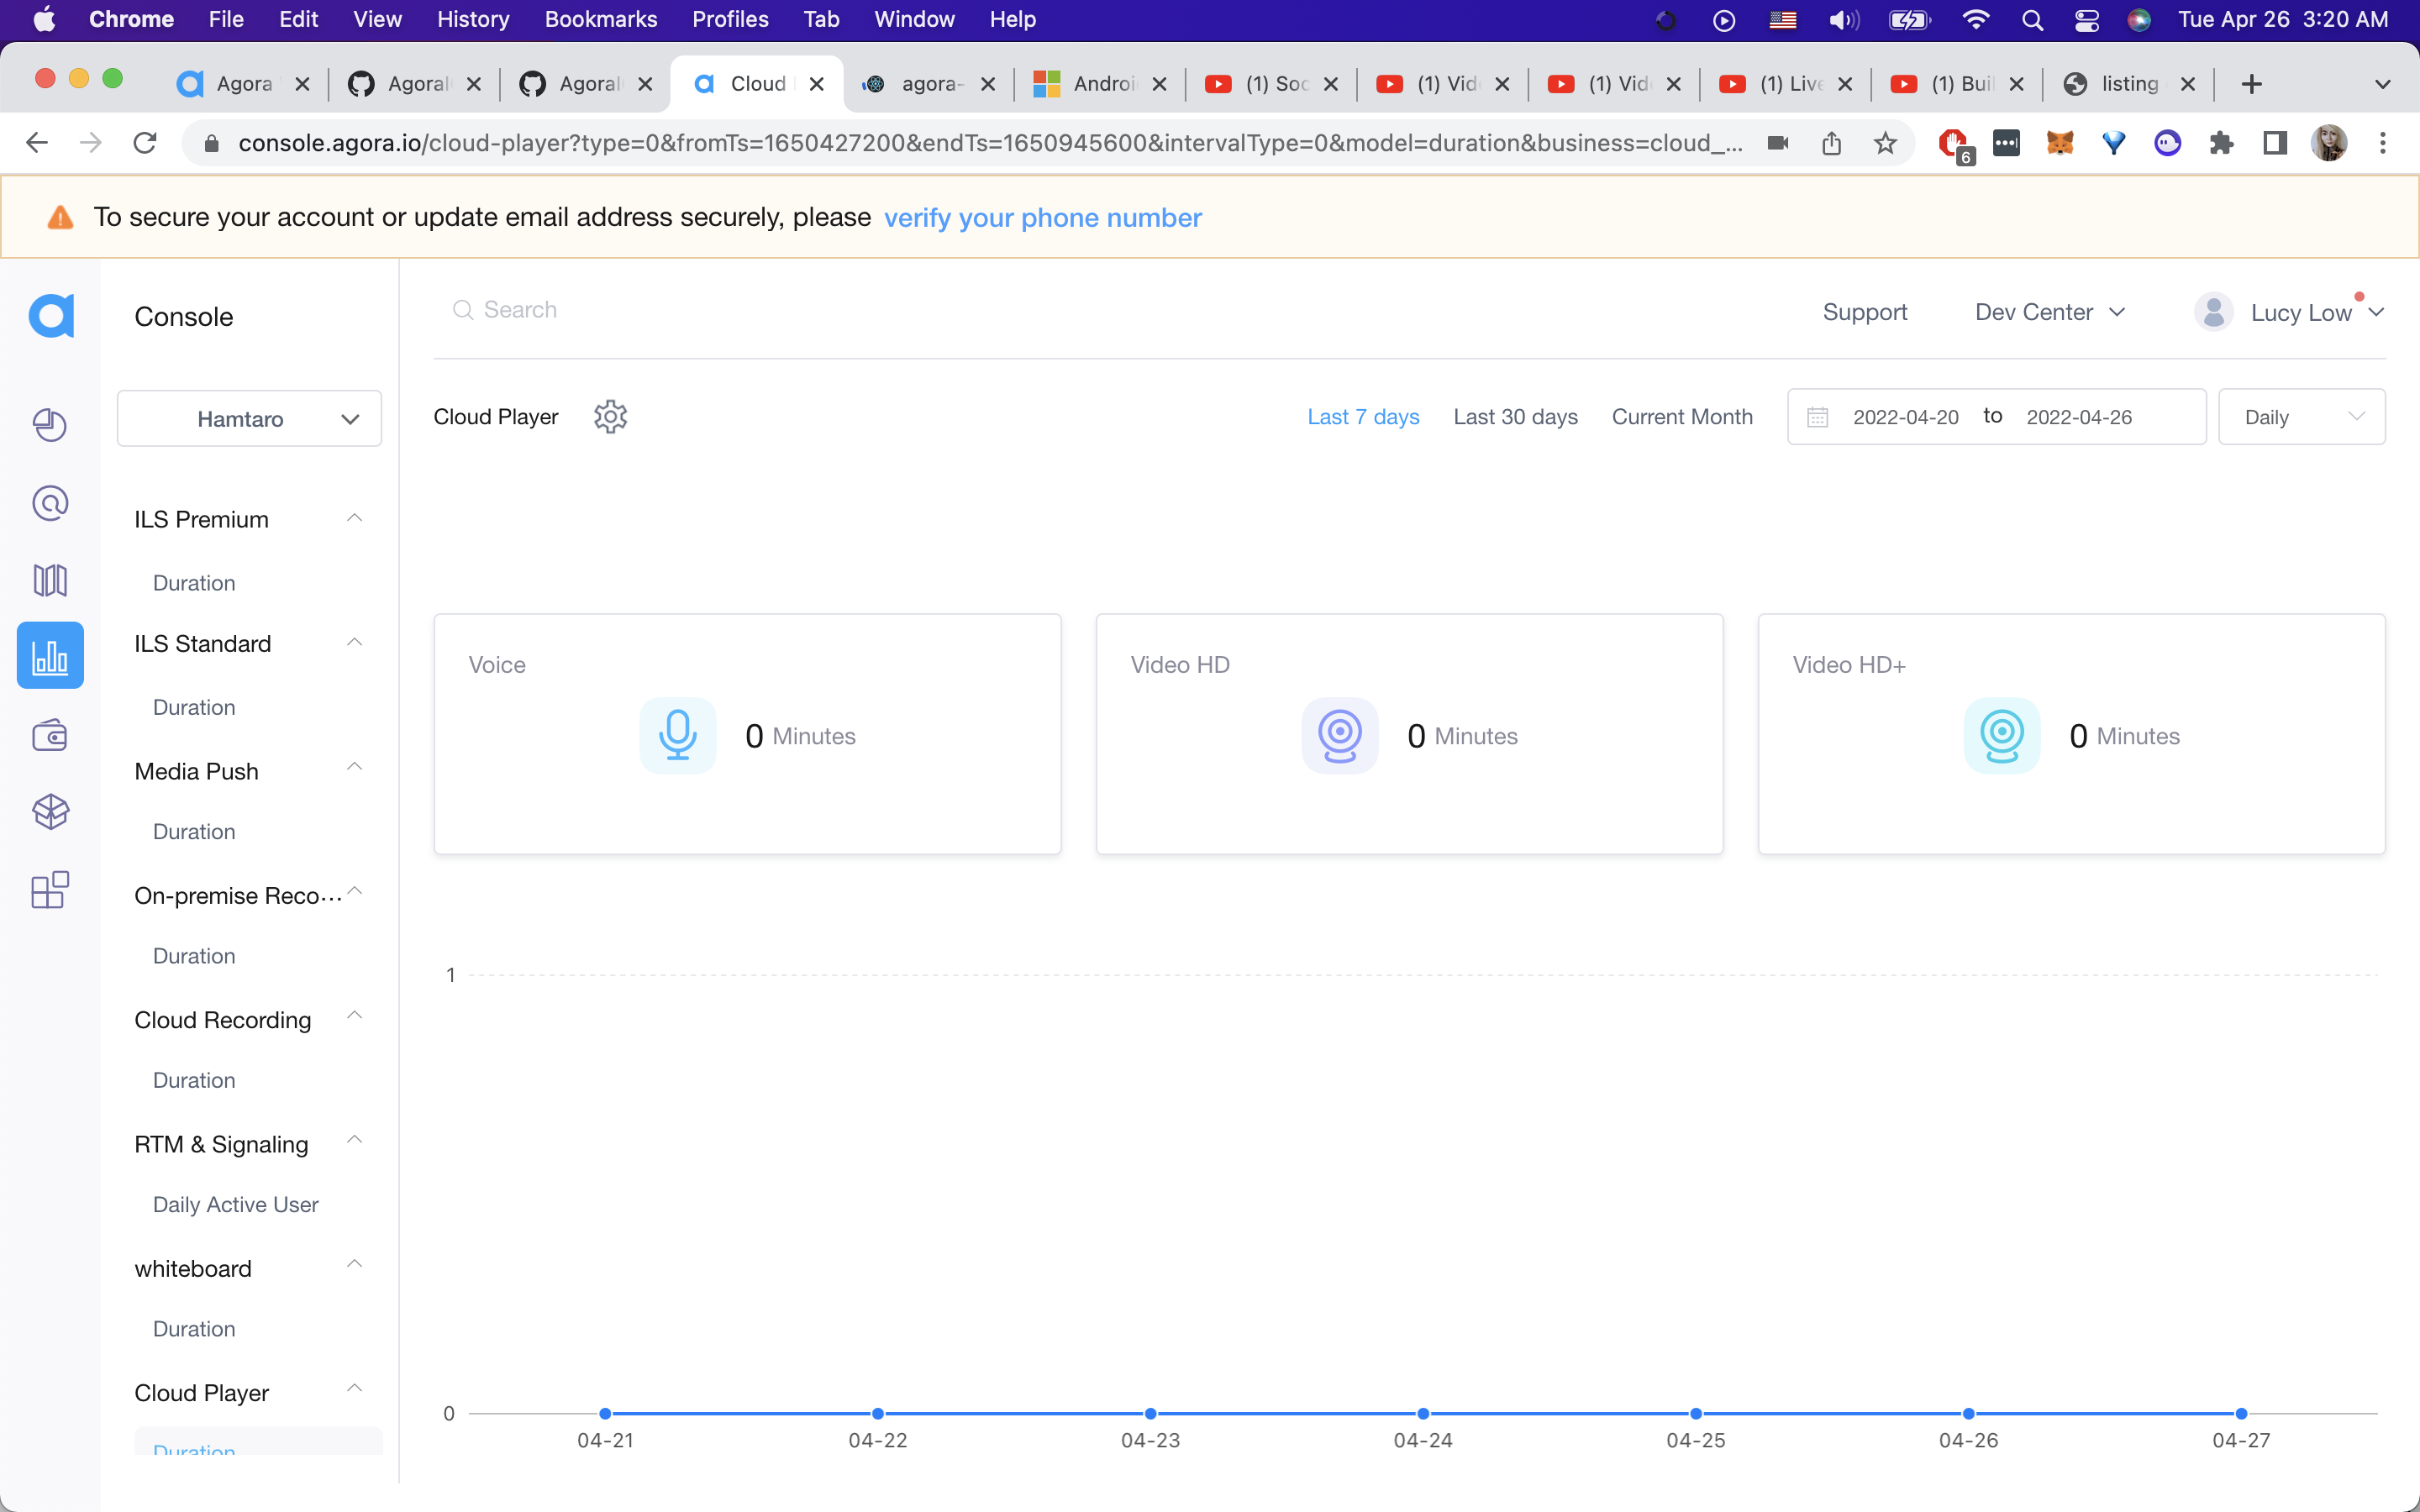The height and width of the screenshot is (1512, 2420).
Task: Expand the Dev Center menu
Action: point(2049,312)
